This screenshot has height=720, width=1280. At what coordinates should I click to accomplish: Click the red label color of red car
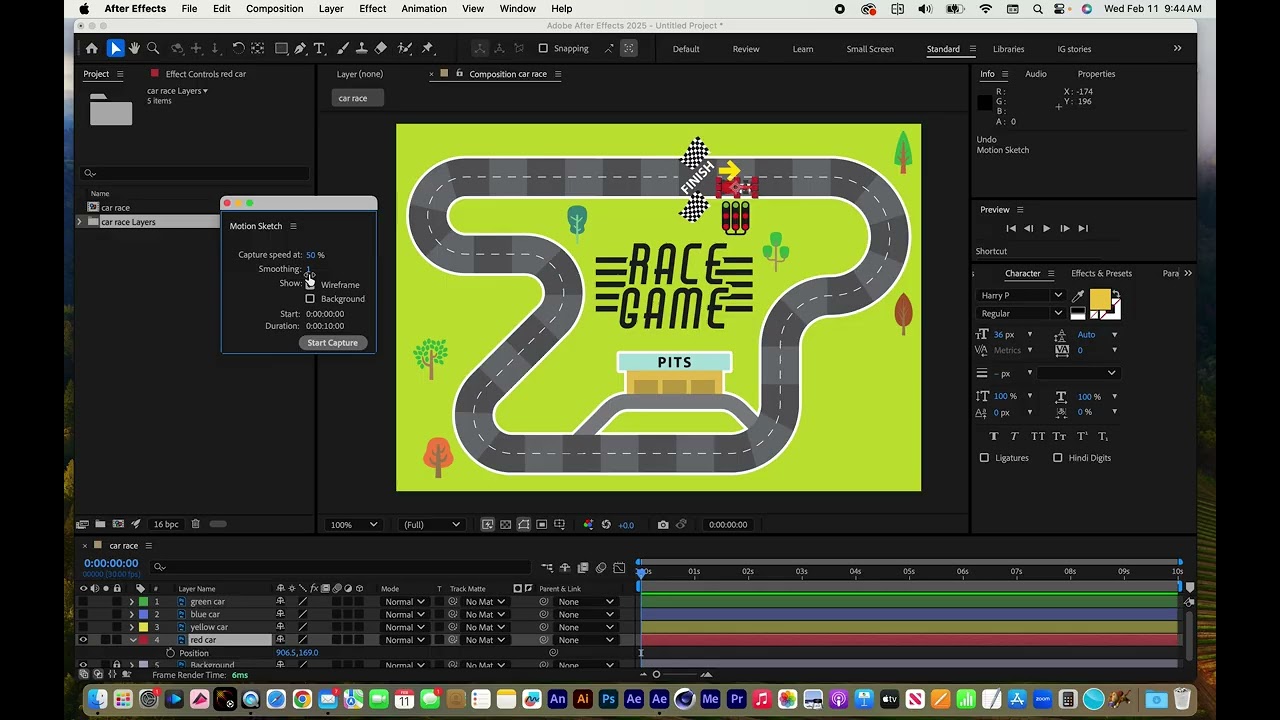143,640
